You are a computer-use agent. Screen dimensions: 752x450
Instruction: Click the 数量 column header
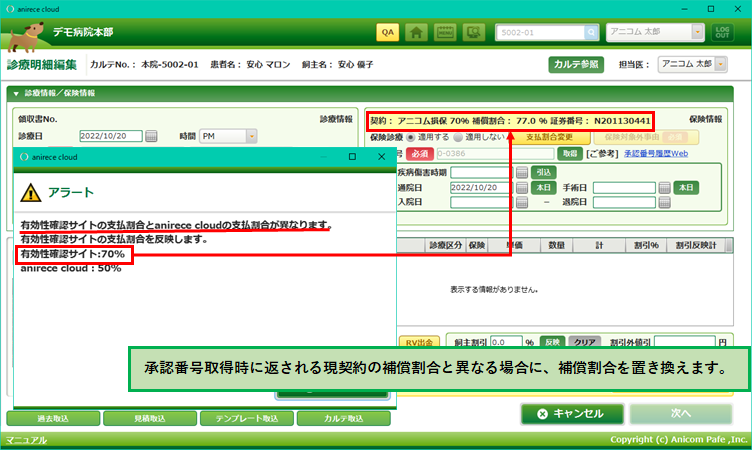556,245
